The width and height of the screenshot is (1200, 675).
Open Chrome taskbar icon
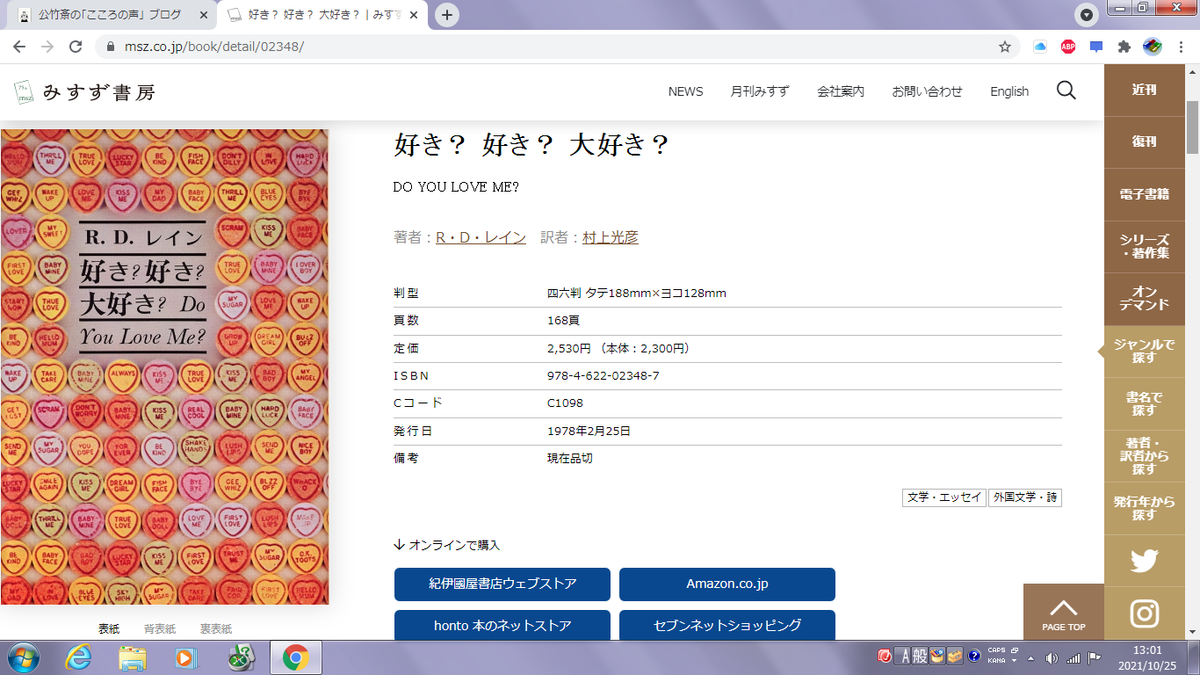tap(295, 658)
